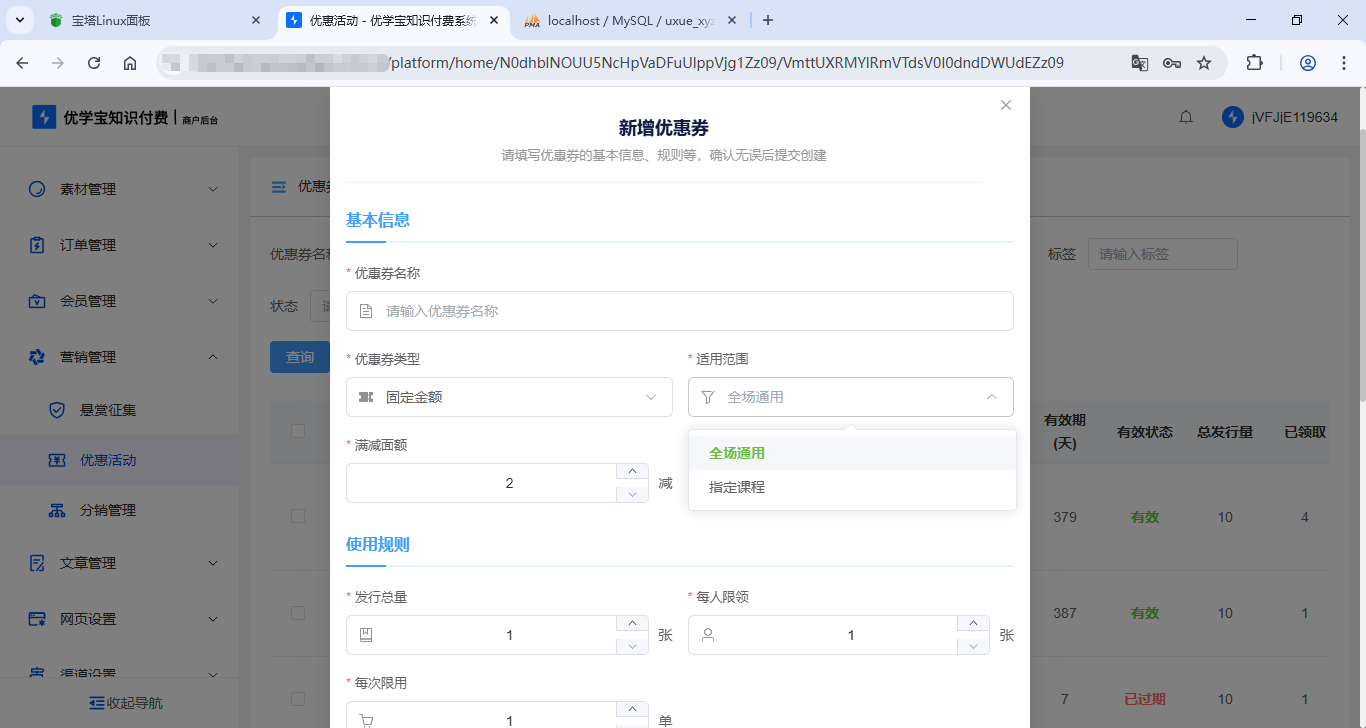Click the 标签 input field

point(1162,253)
